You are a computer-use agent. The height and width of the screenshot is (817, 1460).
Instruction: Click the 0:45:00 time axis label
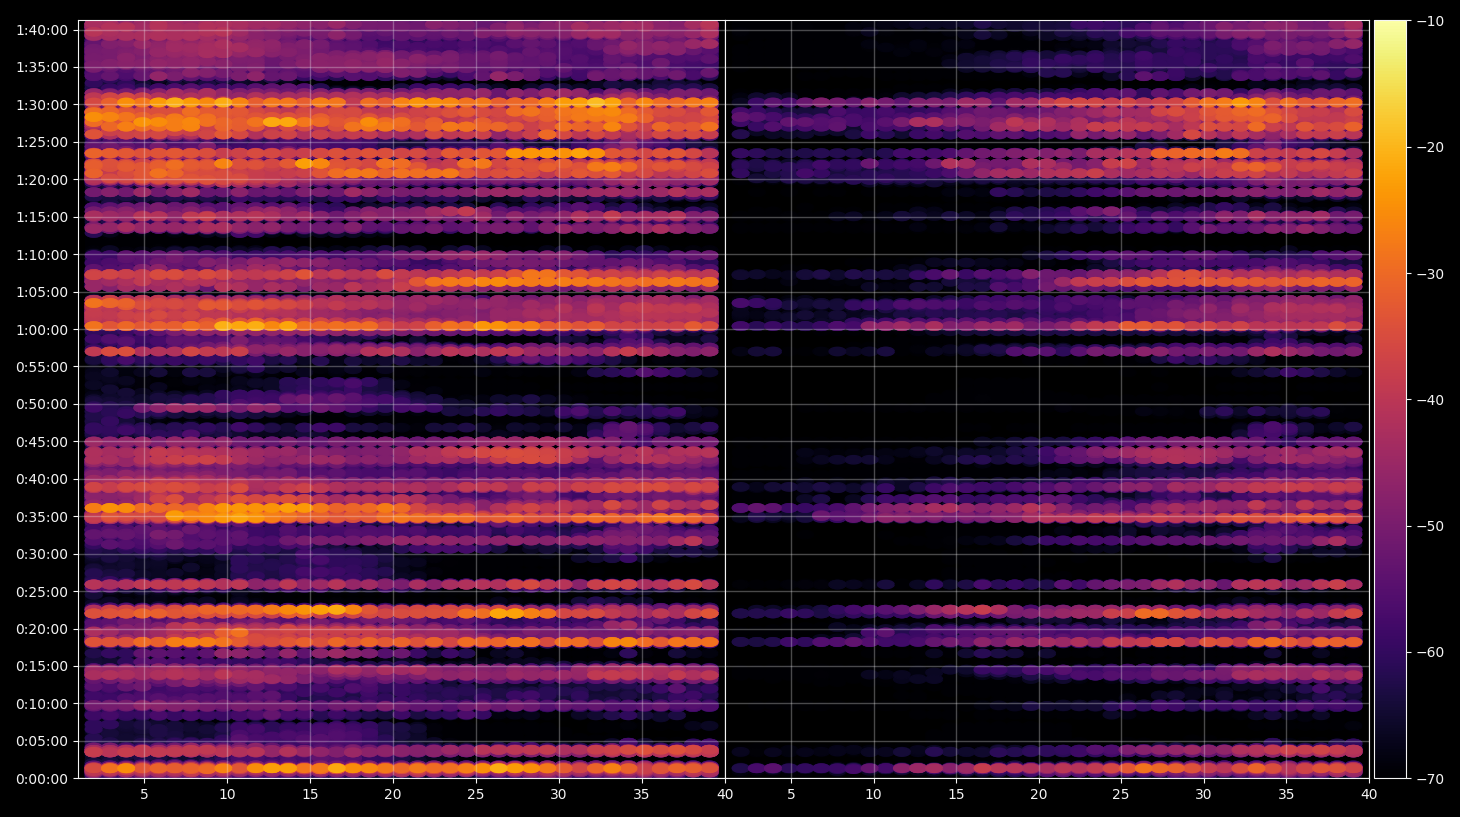pos(42,442)
